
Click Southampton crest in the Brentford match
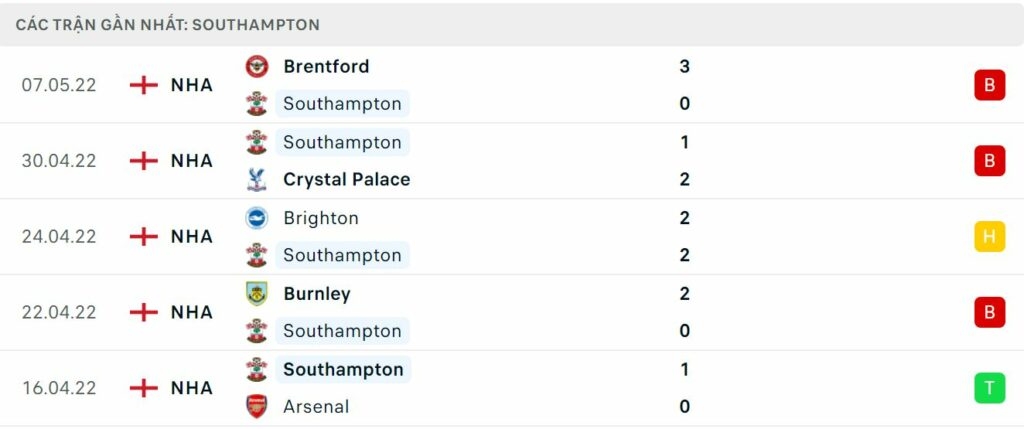point(257,103)
